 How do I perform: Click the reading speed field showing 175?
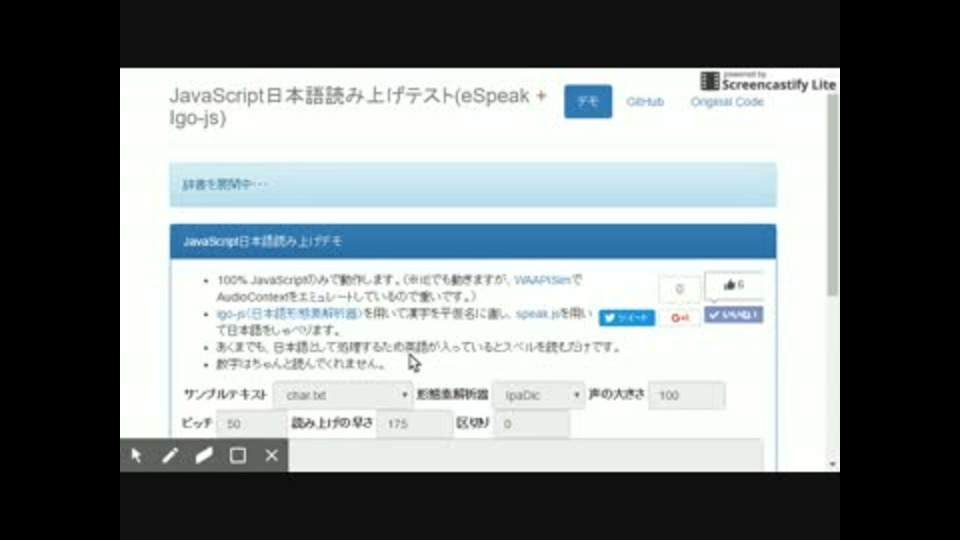tap(414, 424)
